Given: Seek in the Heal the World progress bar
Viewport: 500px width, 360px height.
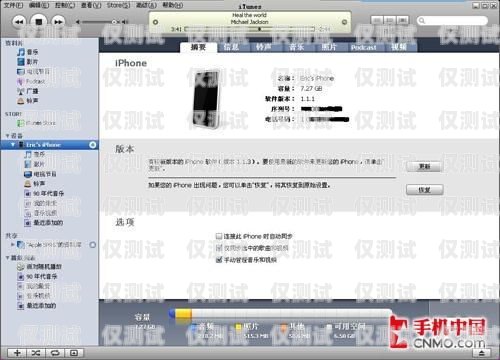Looking at the screenshot, I should point(250,29).
